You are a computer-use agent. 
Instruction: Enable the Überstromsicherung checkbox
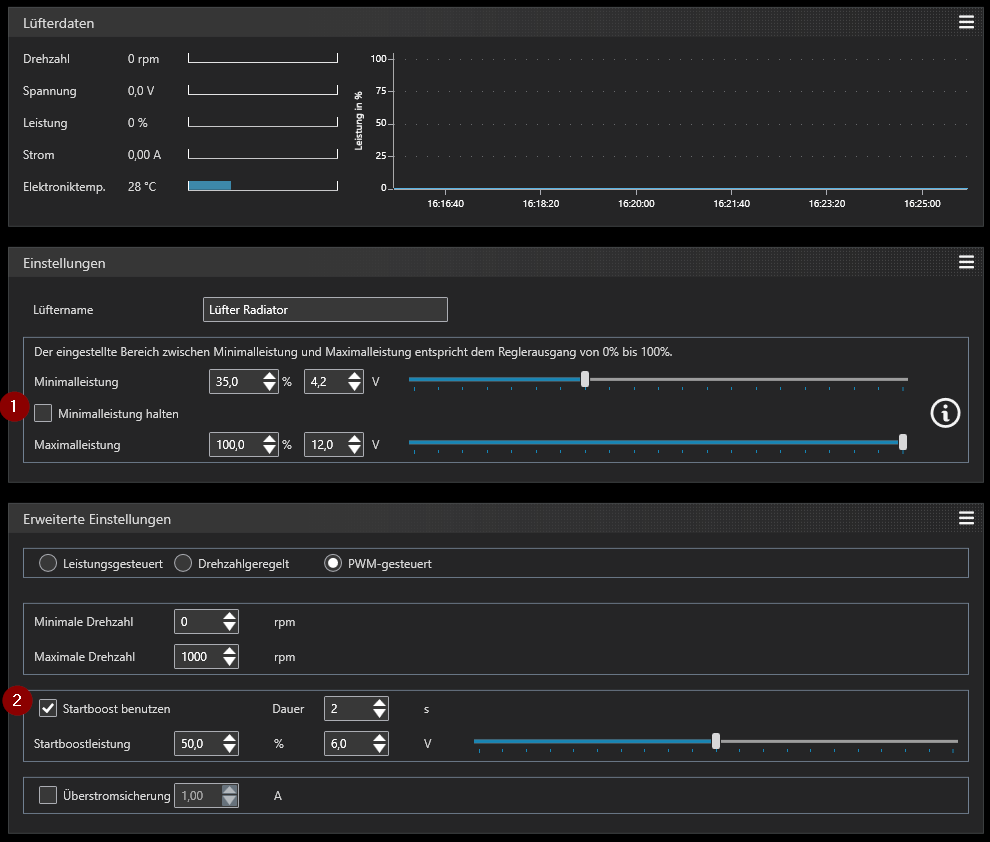pos(48,795)
